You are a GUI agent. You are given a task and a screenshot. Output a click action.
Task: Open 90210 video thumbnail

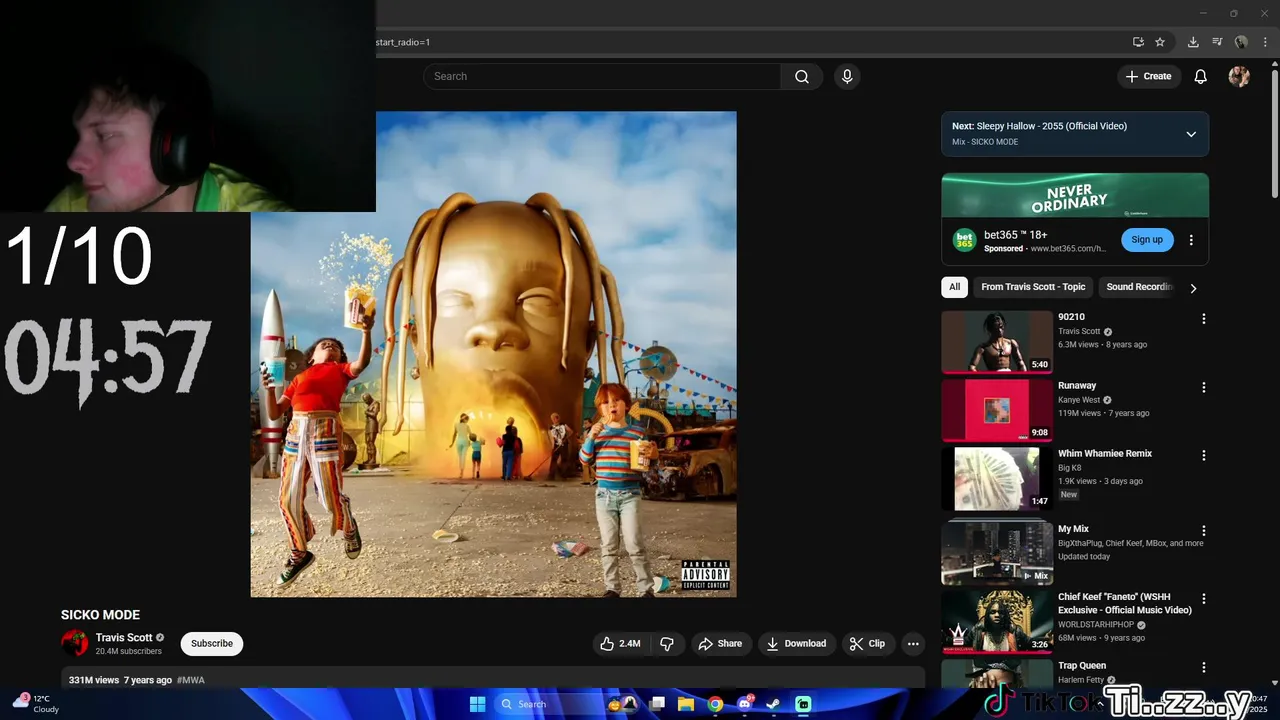(997, 342)
